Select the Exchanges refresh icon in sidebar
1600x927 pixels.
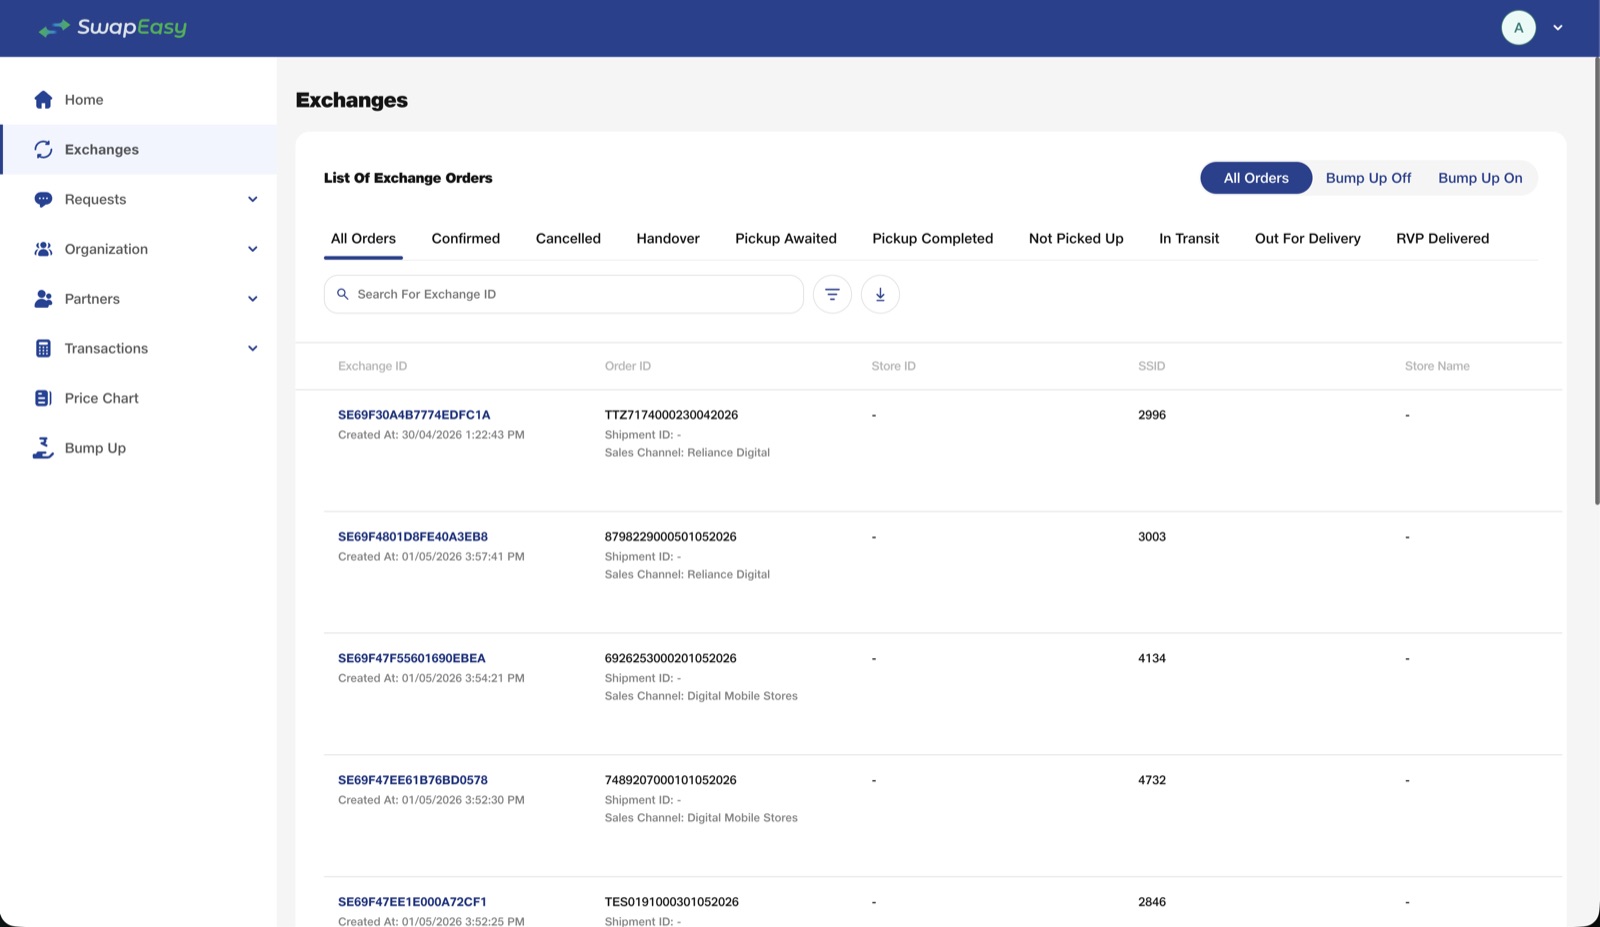43,150
